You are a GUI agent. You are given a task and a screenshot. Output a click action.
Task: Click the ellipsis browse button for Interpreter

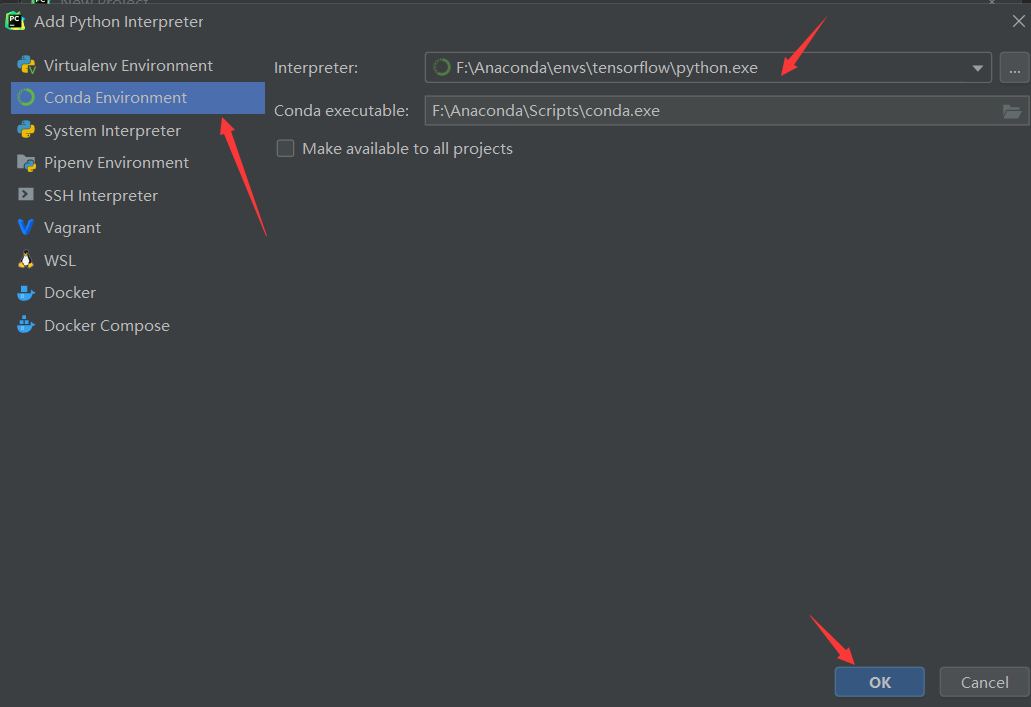pos(1015,67)
